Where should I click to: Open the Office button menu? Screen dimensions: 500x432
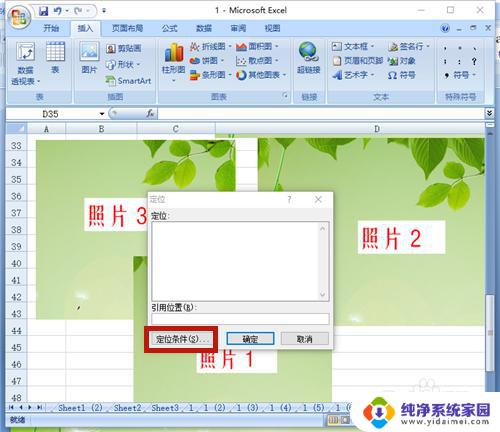[19, 17]
